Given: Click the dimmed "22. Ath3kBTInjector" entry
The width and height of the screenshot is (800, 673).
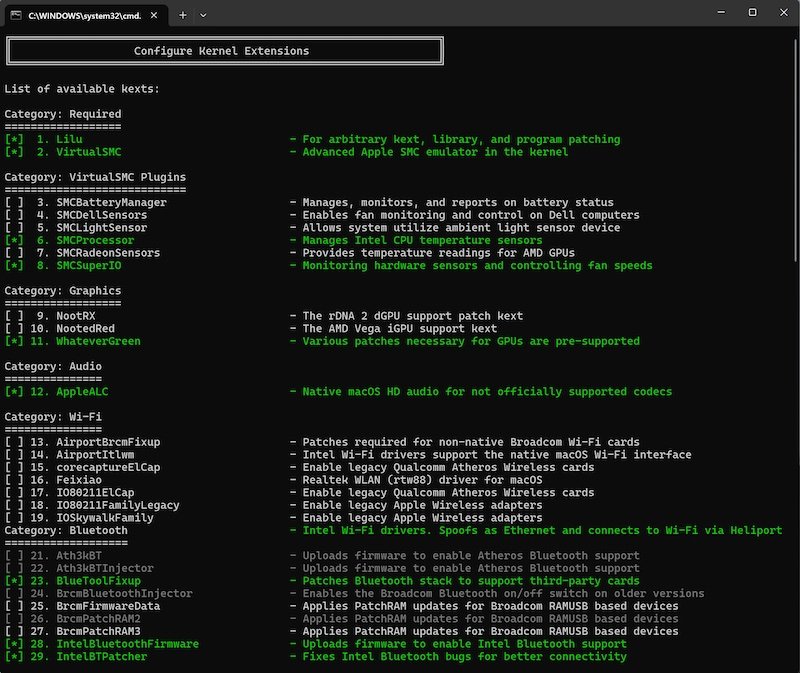Looking at the screenshot, I should [x=92, y=568].
